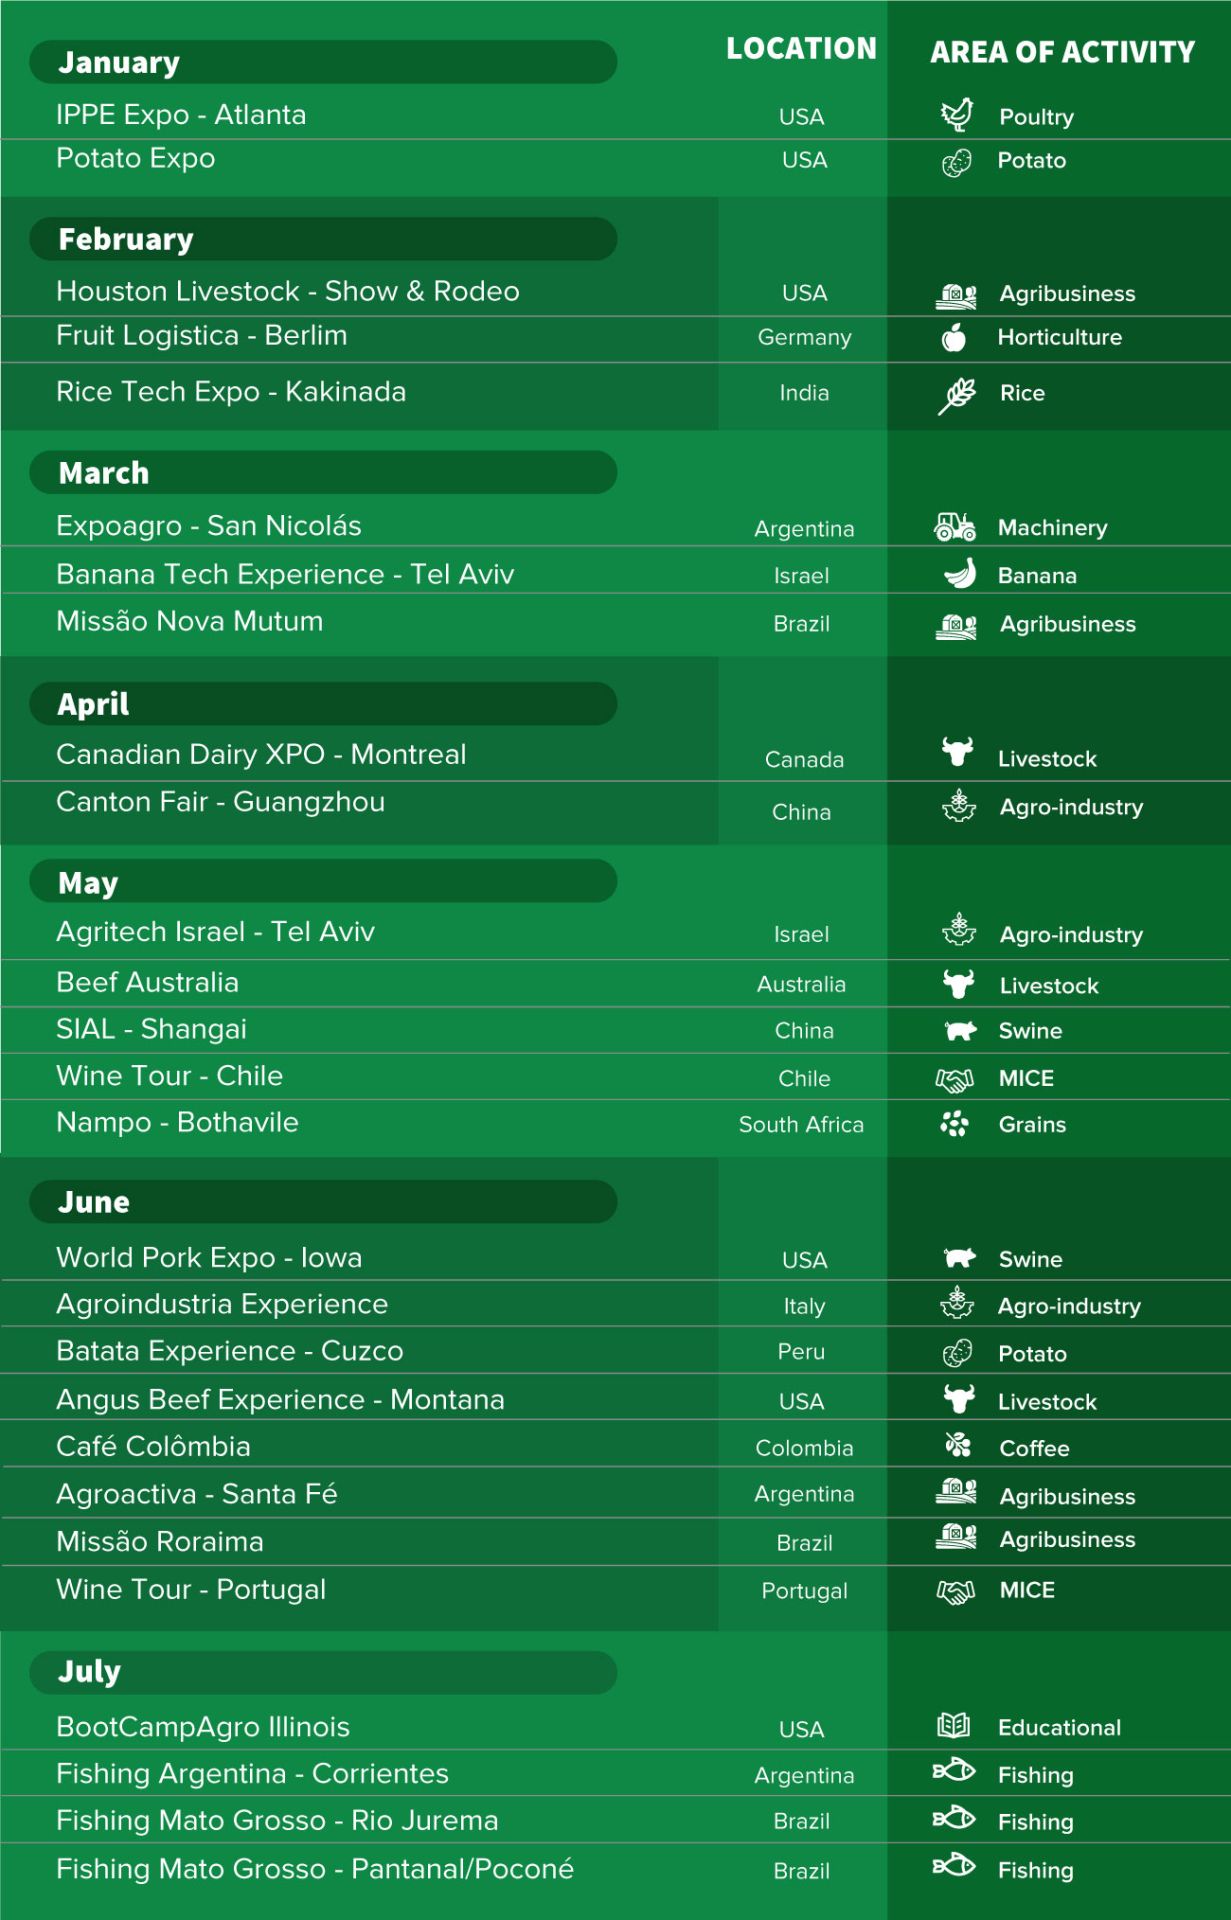Image resolution: width=1231 pixels, height=1920 pixels.
Task: Click the Horticulture apple icon
Action: (955, 337)
